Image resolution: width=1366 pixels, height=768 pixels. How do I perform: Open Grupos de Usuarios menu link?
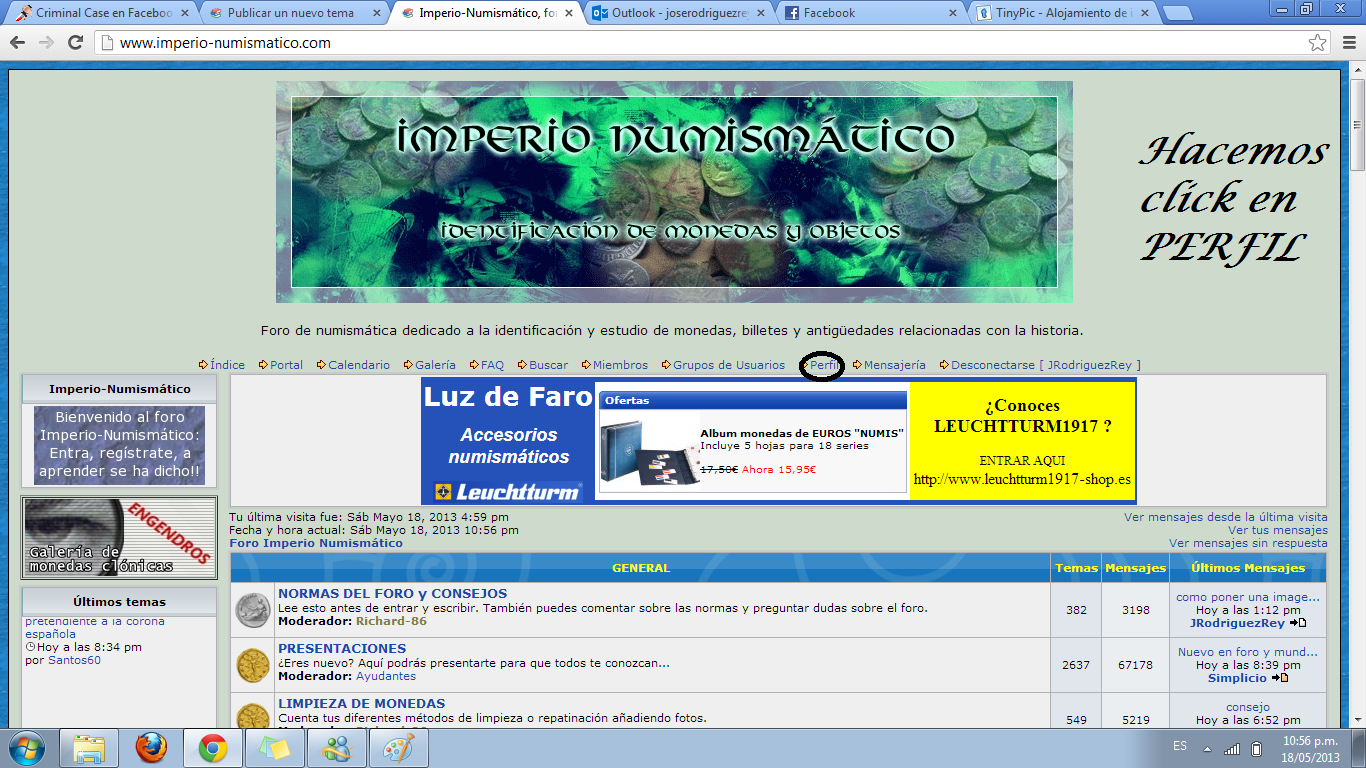click(x=729, y=365)
